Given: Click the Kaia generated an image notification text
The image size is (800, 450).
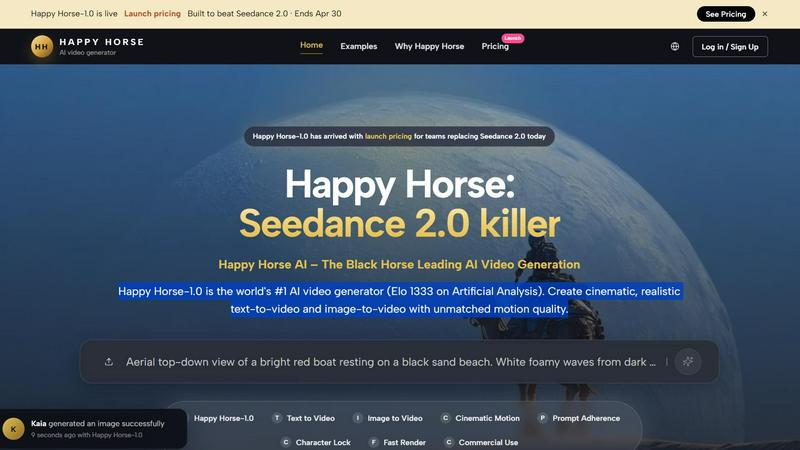Looking at the screenshot, I should 97,423.
